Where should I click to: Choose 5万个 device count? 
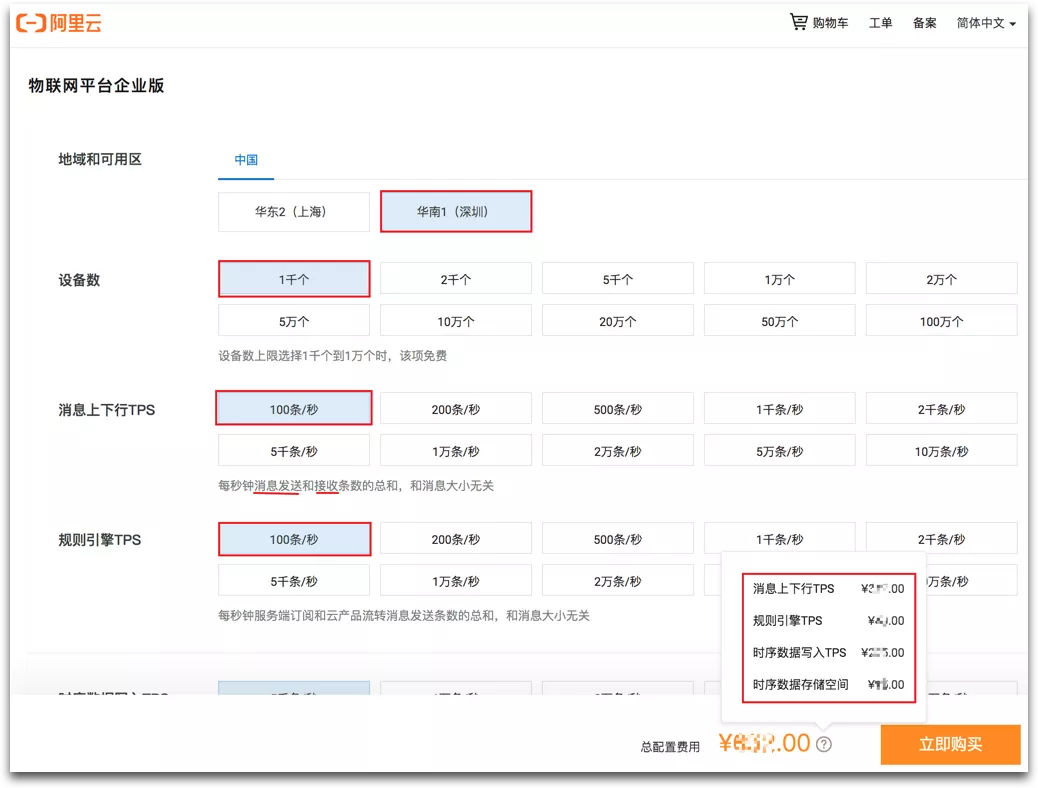(x=294, y=321)
